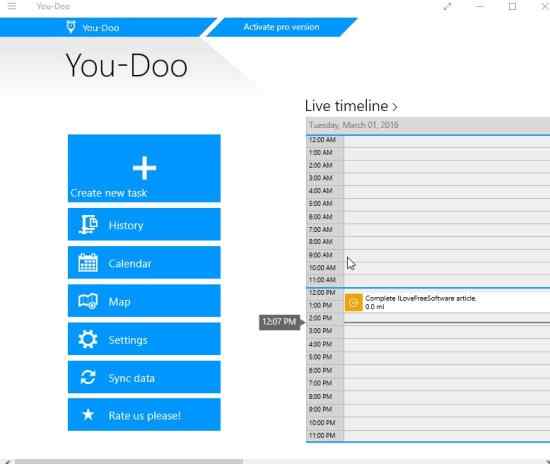Click the Map icon
This screenshot has height=464, width=550.
(88, 301)
